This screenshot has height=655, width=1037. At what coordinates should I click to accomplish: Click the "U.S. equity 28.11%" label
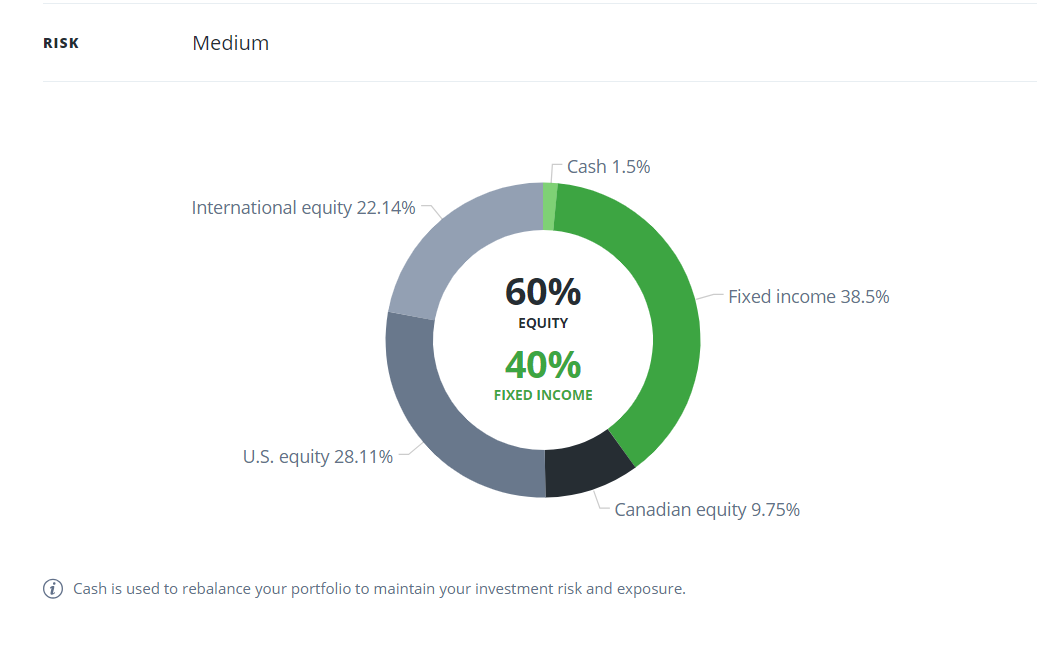click(x=317, y=457)
